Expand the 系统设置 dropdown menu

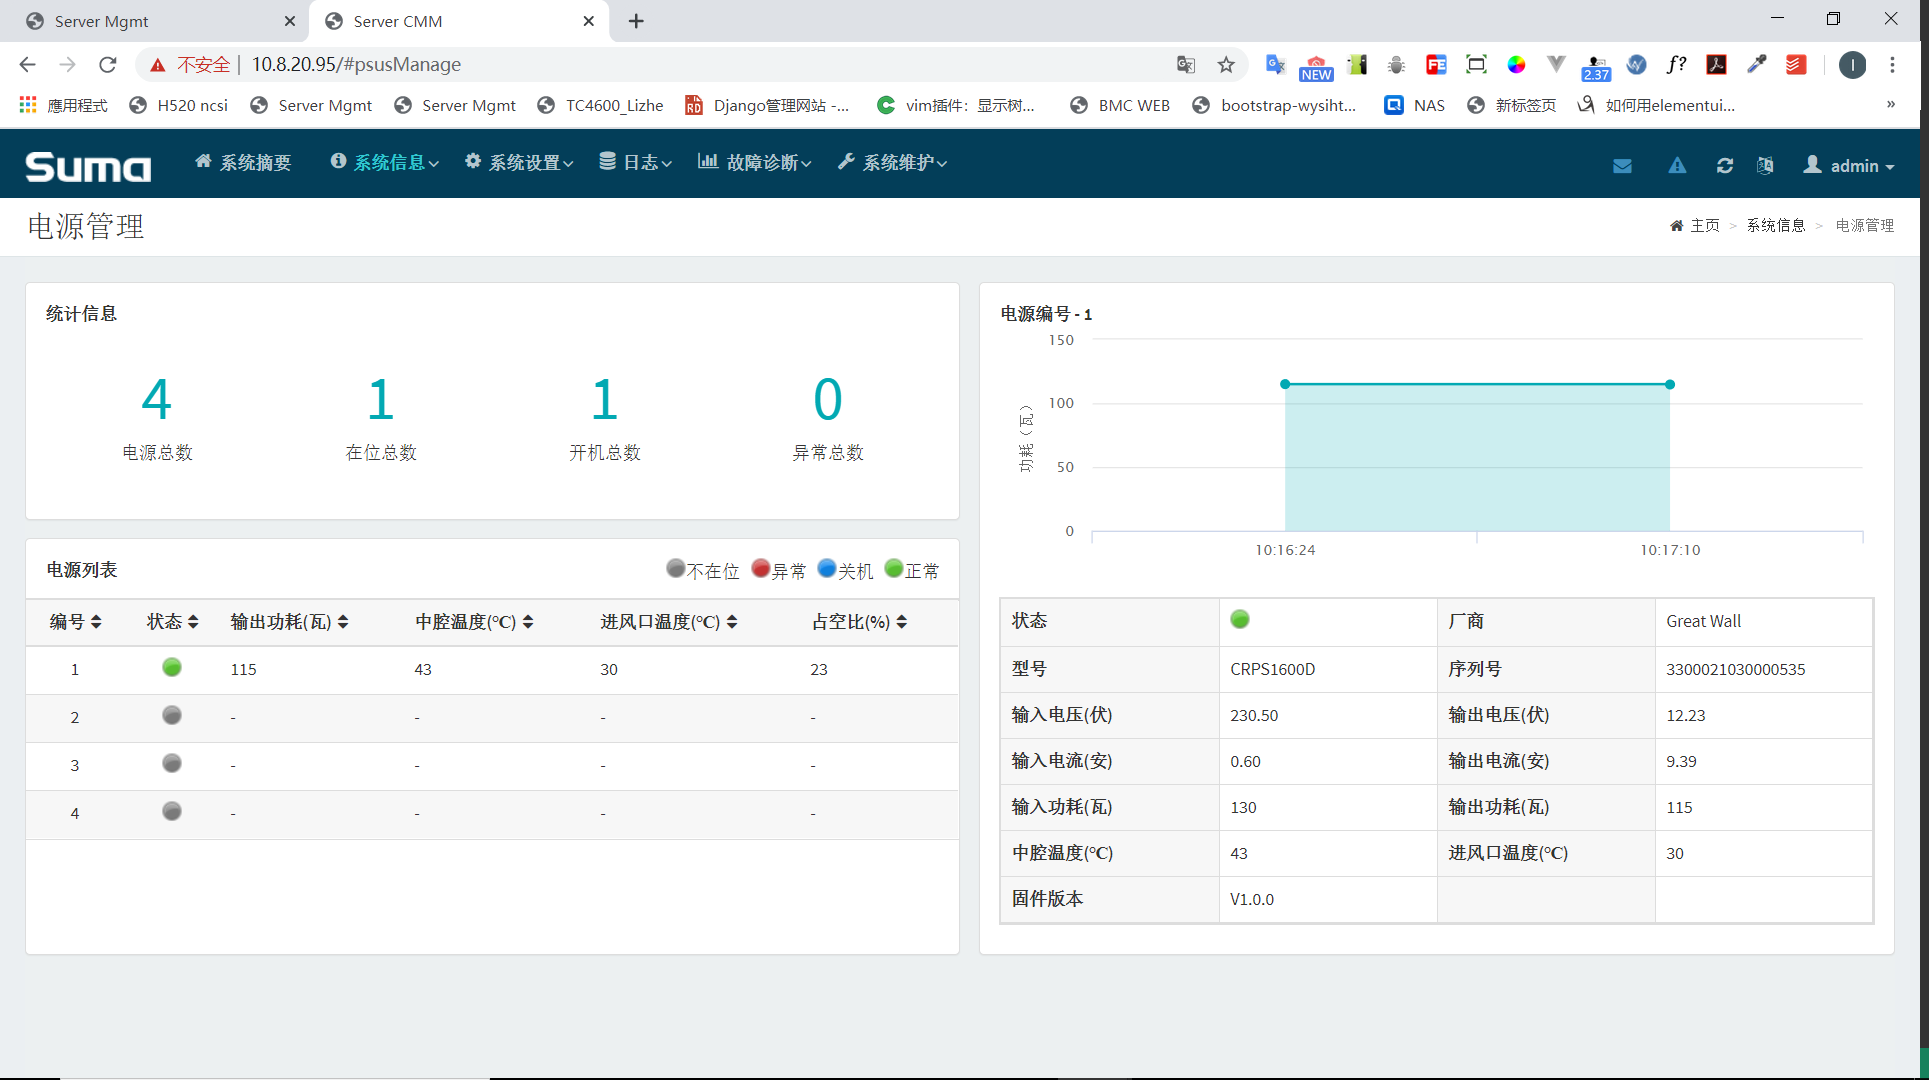519,163
